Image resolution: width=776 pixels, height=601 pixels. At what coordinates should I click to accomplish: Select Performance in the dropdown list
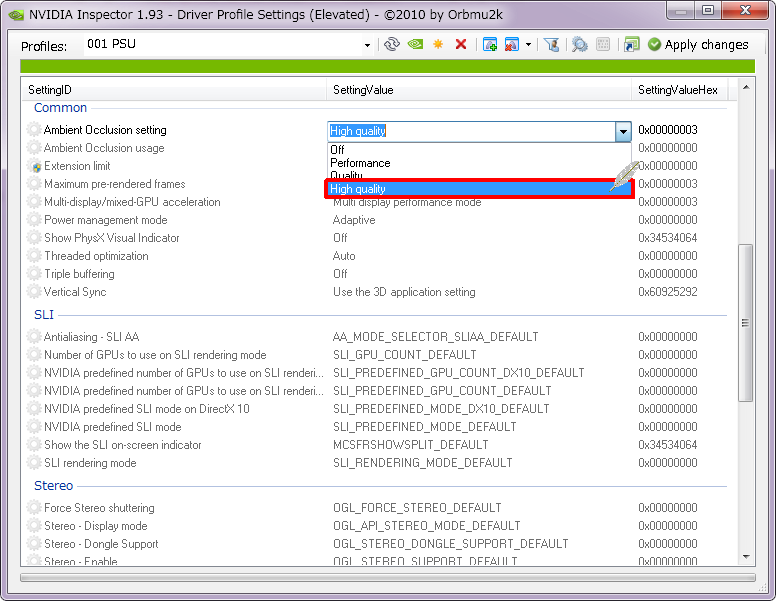pos(479,163)
